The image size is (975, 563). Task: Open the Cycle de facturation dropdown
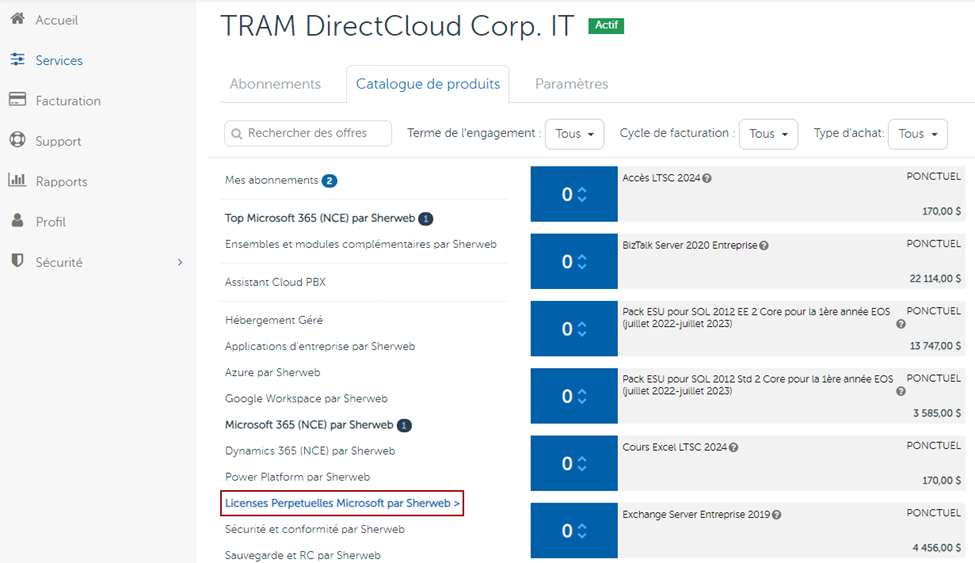[x=768, y=134]
